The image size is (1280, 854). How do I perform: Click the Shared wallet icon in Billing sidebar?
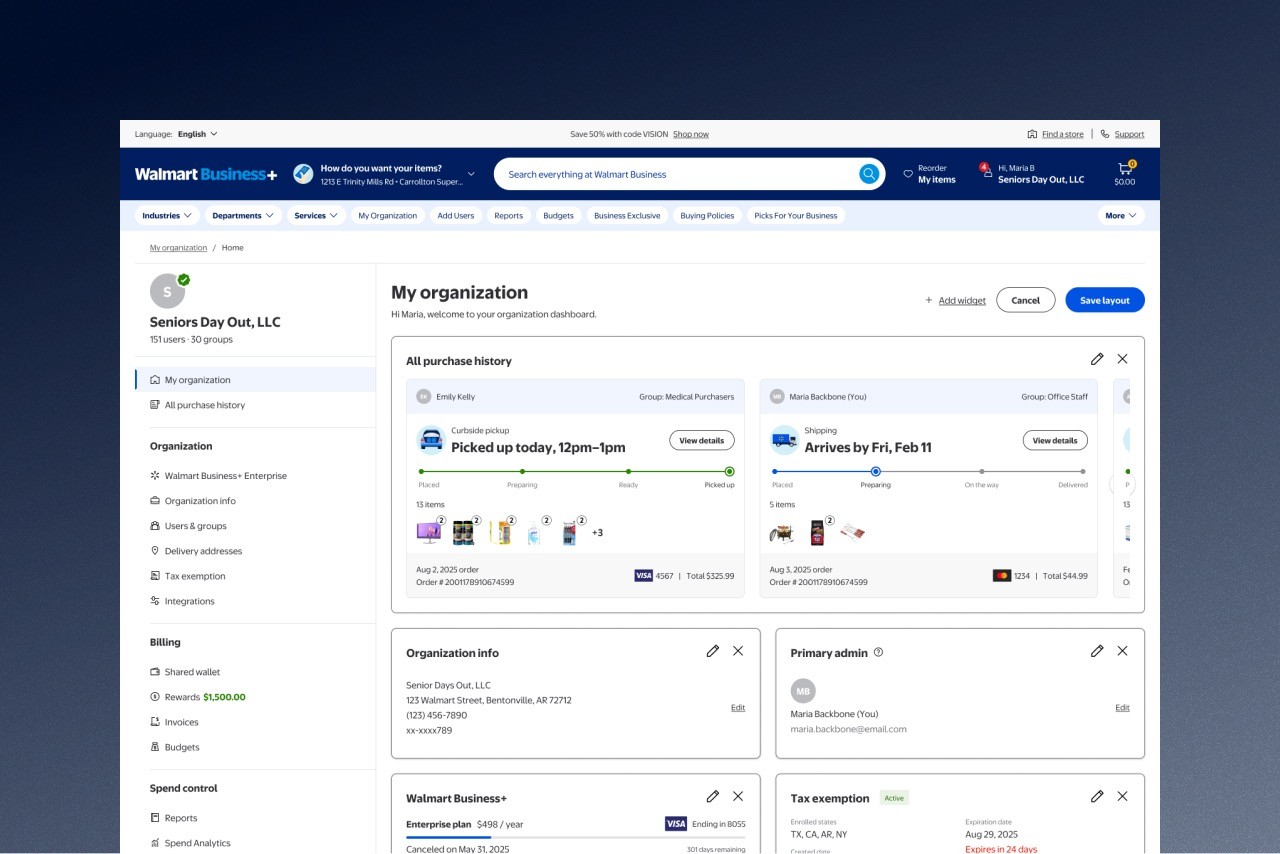tap(153, 671)
